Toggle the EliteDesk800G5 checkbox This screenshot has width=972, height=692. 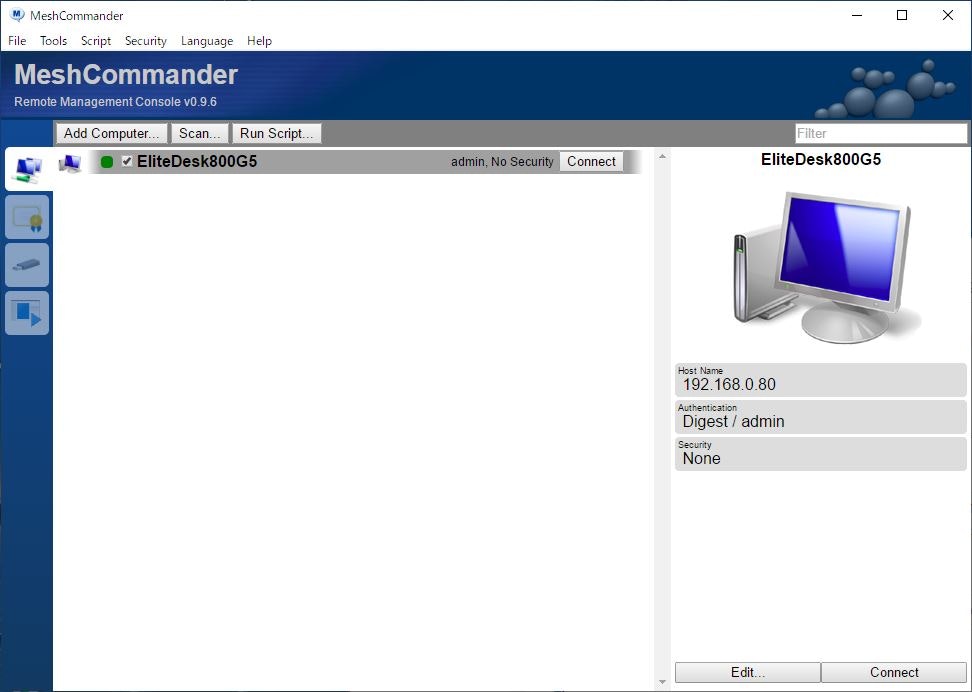pos(127,161)
